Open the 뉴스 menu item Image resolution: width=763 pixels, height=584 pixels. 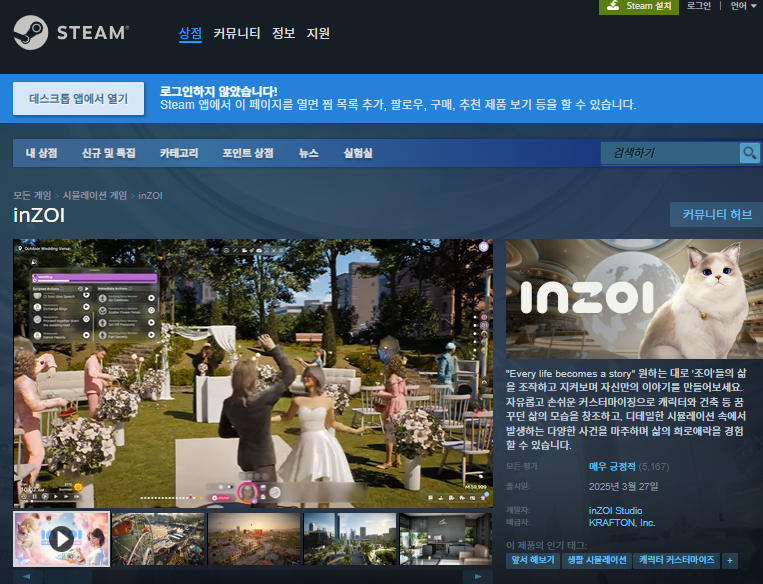pyautogui.click(x=309, y=153)
